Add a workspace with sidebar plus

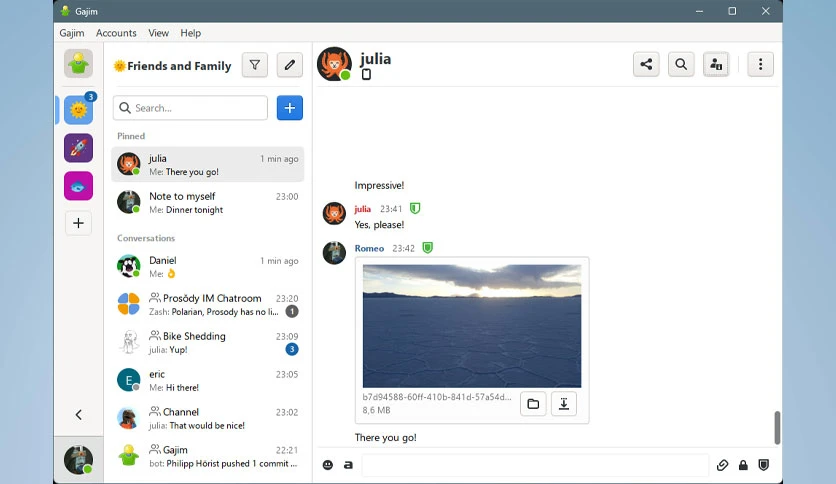pos(78,223)
